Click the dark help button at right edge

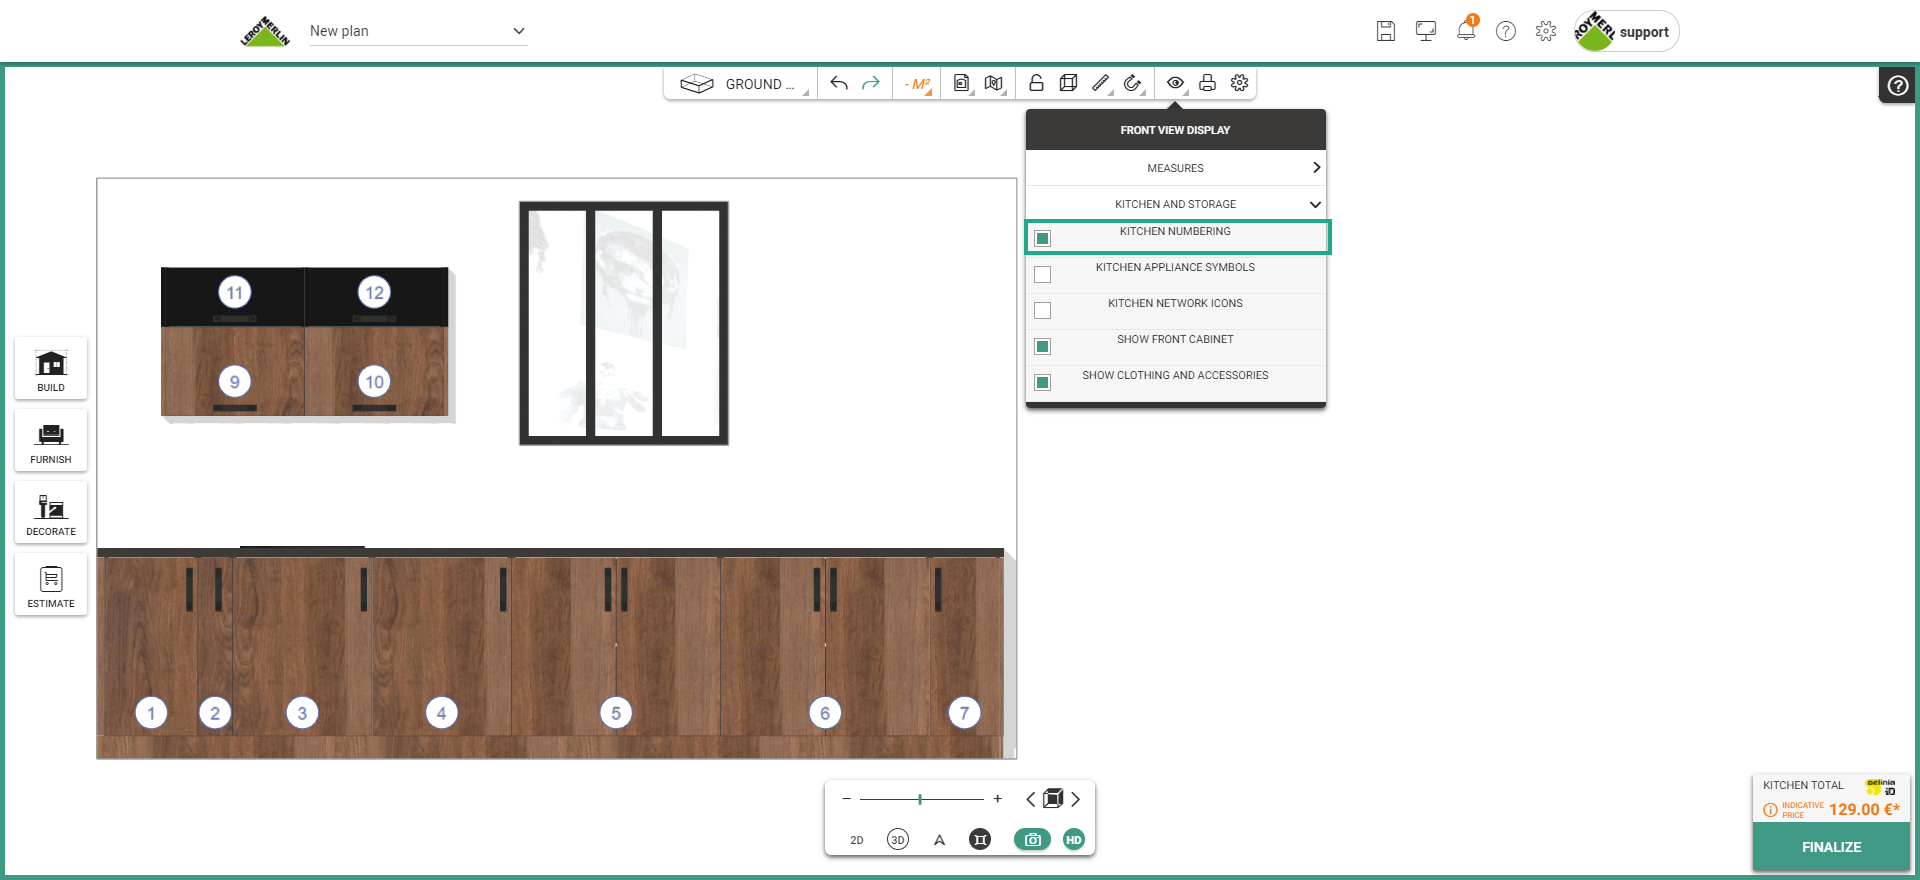(x=1897, y=86)
